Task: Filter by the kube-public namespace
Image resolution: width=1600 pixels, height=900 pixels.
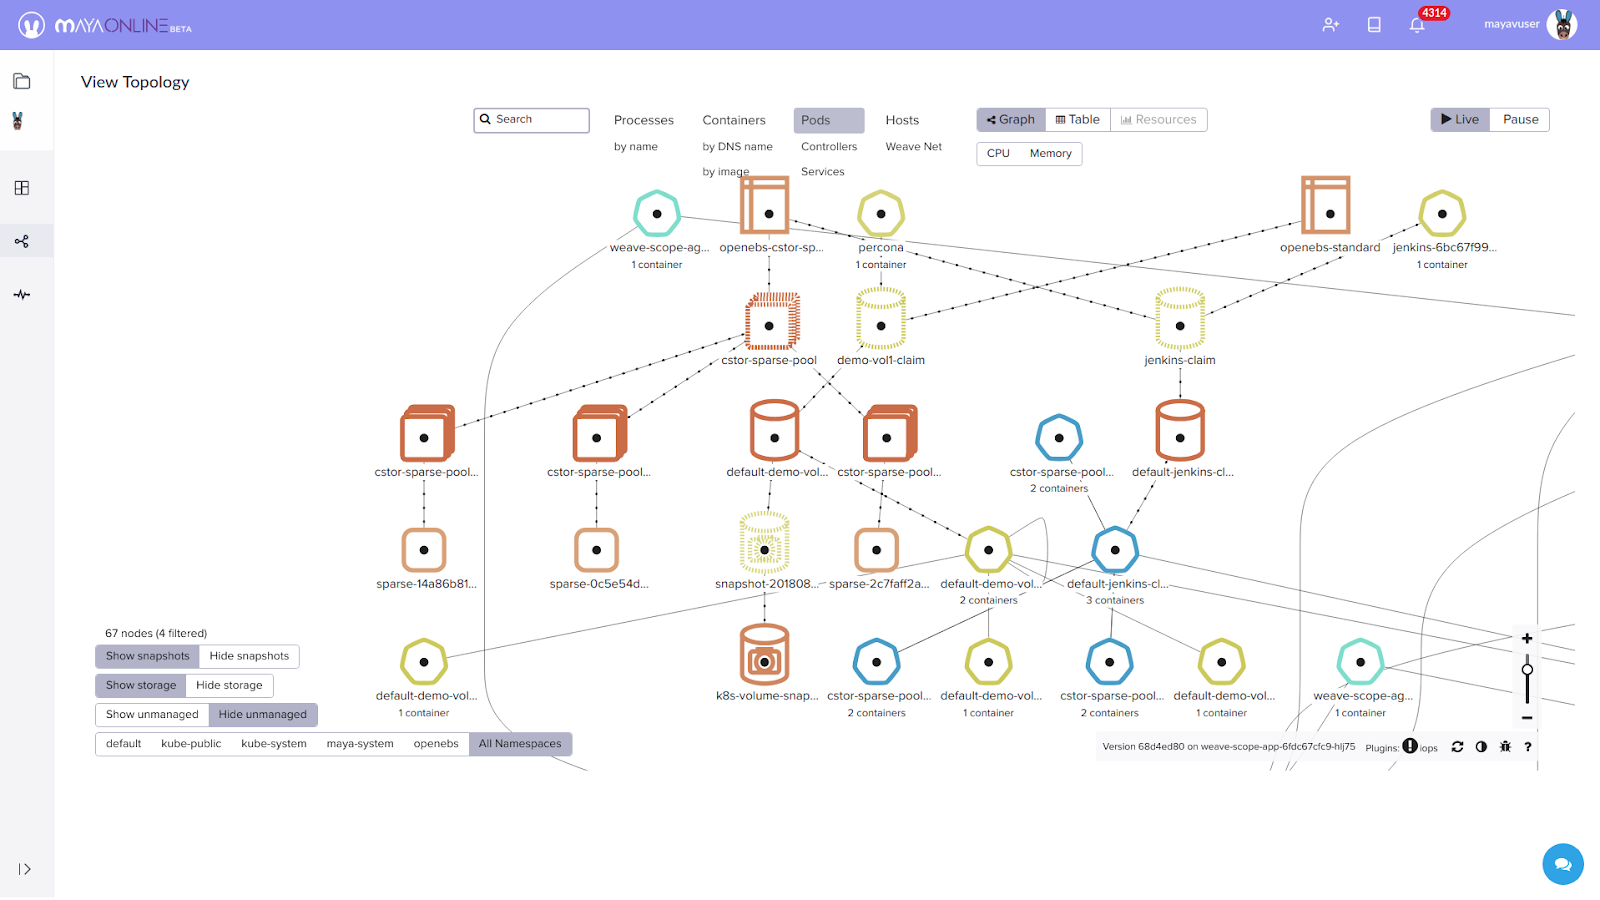Action: [191, 744]
